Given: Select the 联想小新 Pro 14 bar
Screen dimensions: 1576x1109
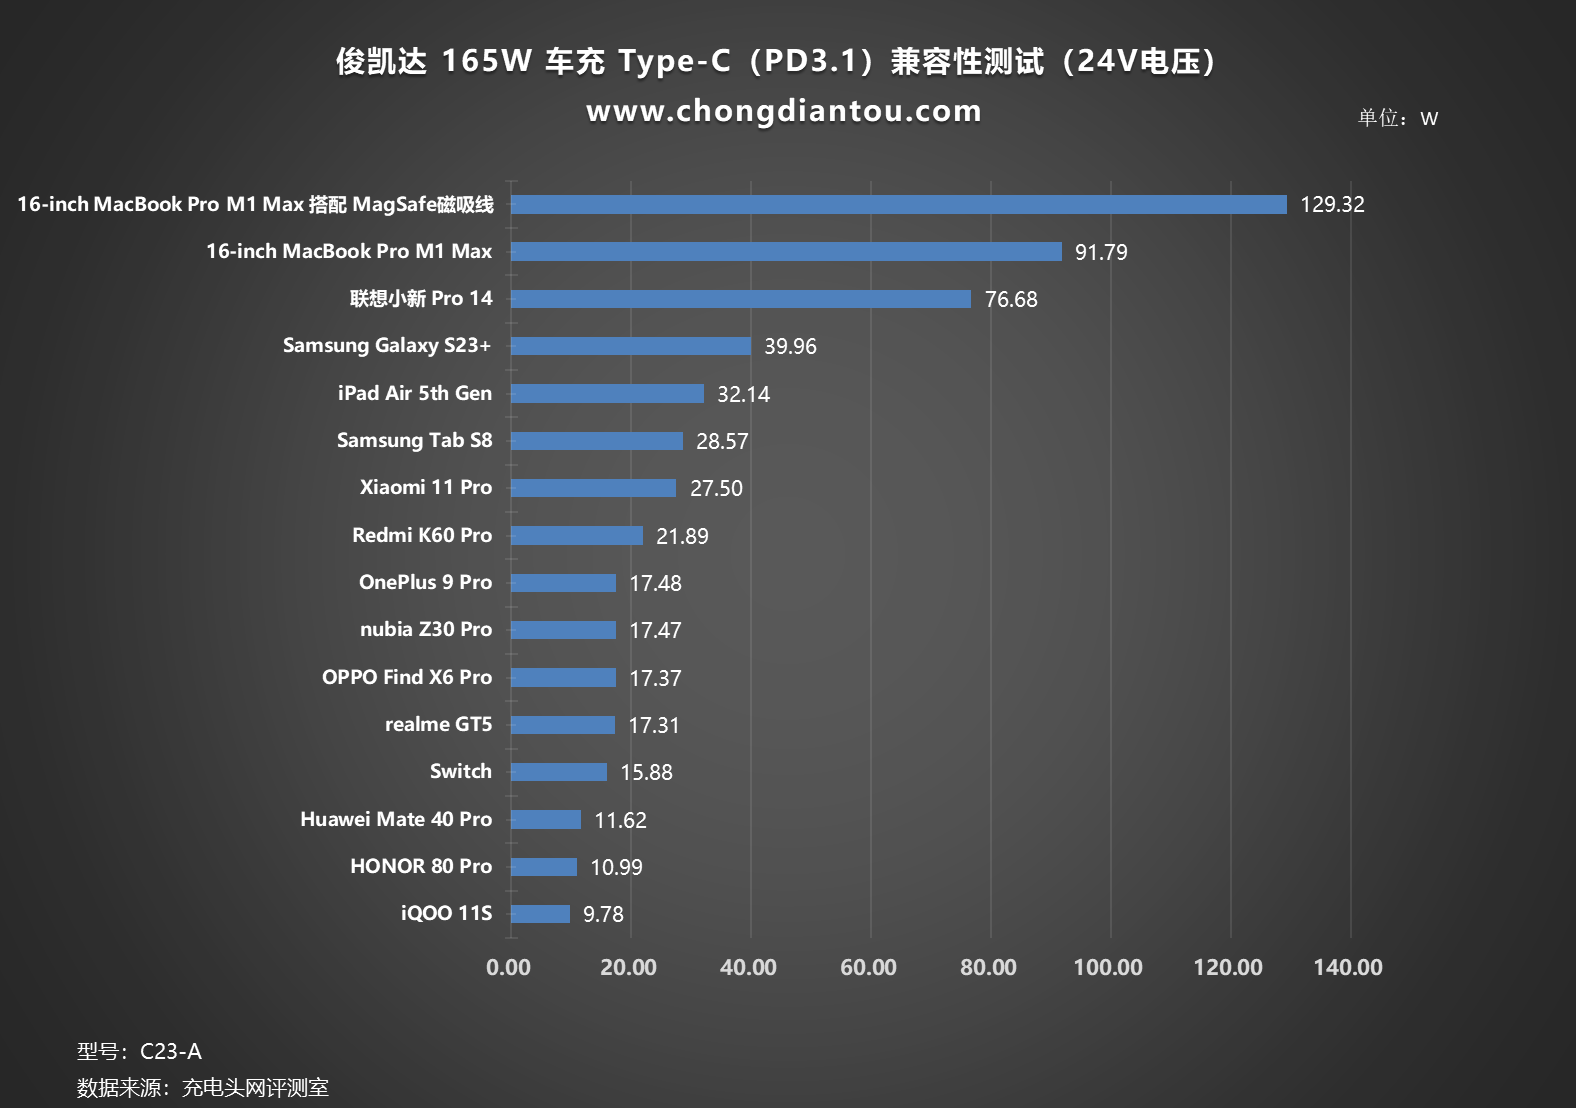Looking at the screenshot, I should [740, 299].
